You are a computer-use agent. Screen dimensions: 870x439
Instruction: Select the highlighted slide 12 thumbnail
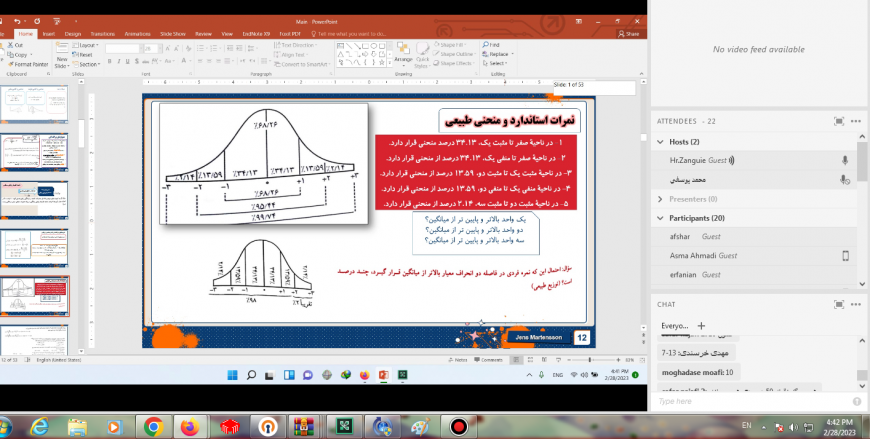point(34,296)
